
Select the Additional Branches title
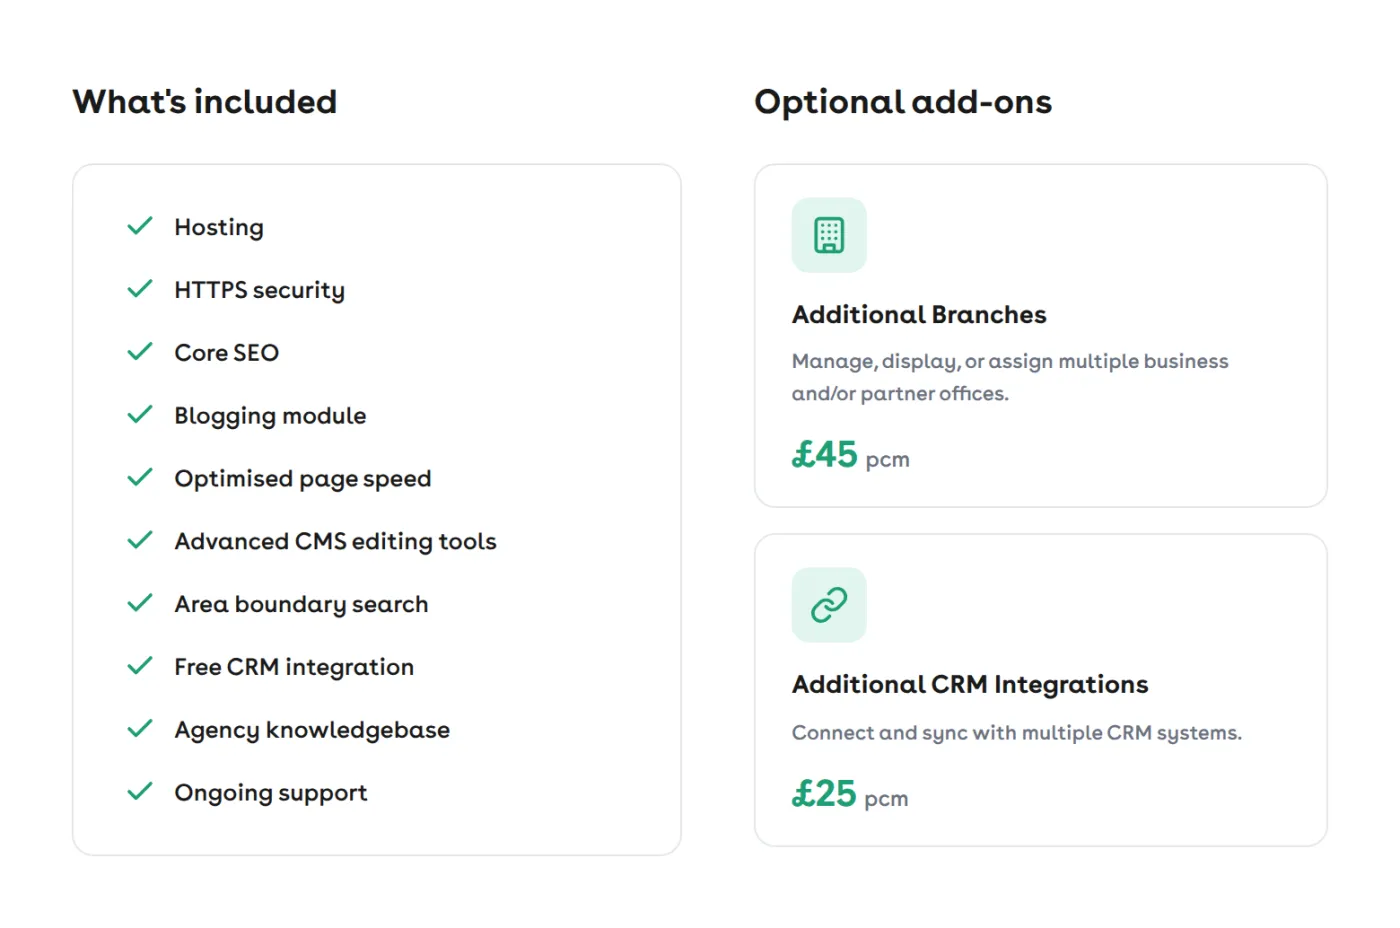tap(919, 315)
